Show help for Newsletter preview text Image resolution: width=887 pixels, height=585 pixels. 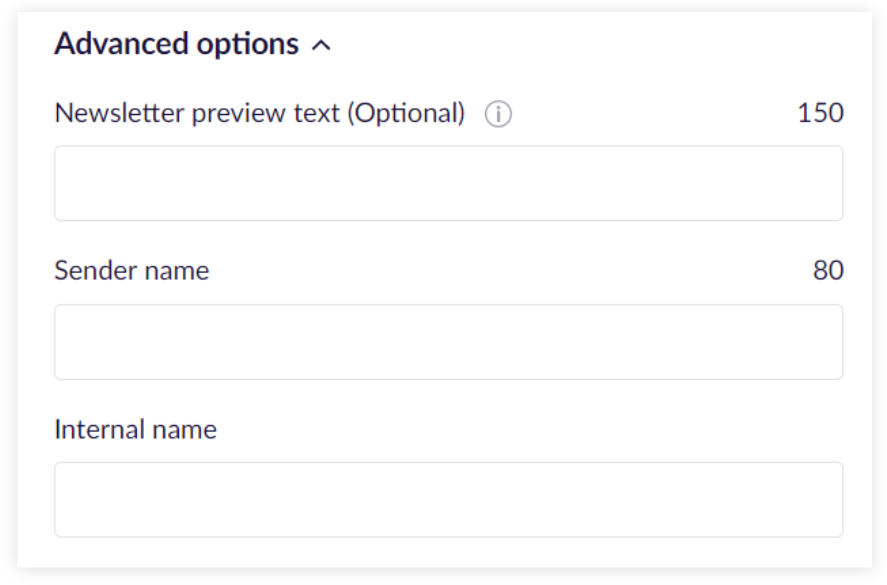[x=498, y=114]
